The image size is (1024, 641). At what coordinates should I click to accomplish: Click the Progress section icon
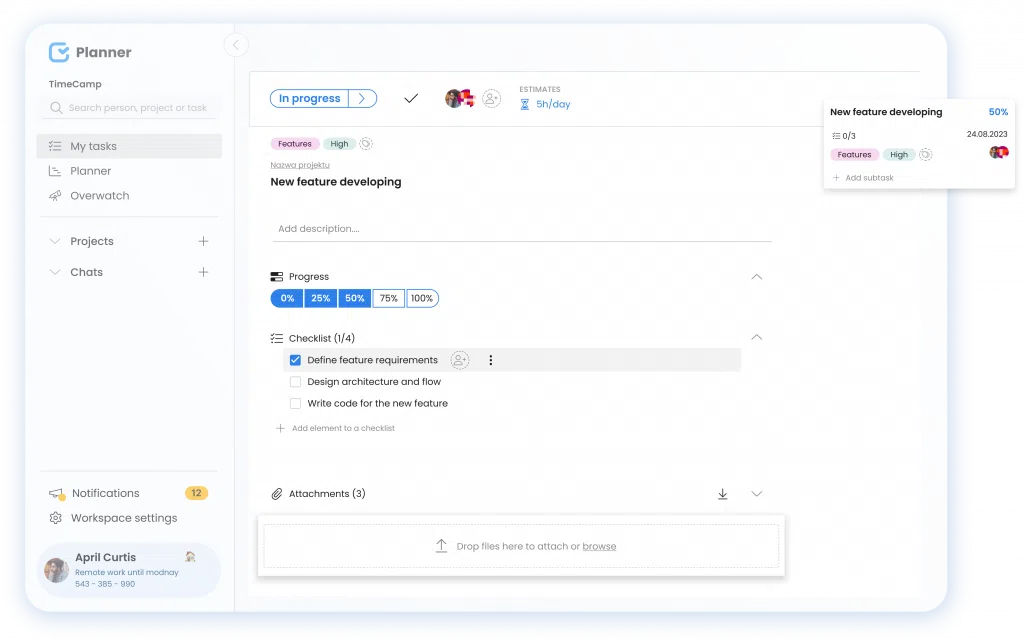(277, 277)
